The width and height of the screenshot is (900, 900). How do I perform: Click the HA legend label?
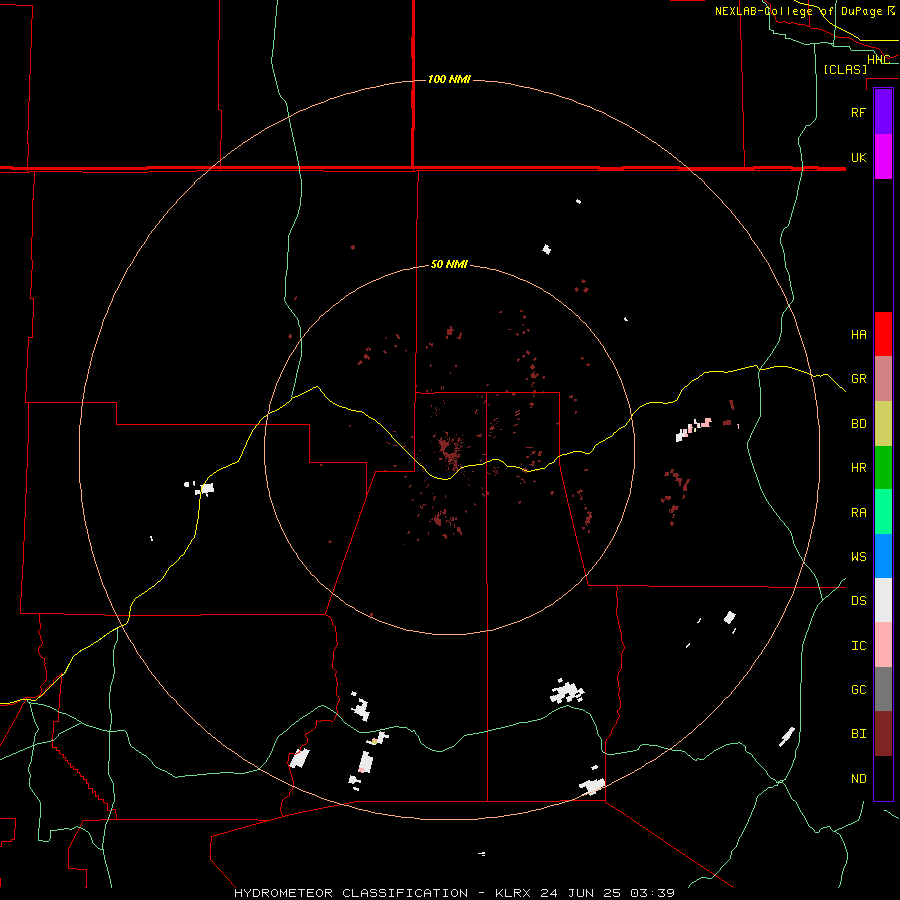pyautogui.click(x=858, y=334)
